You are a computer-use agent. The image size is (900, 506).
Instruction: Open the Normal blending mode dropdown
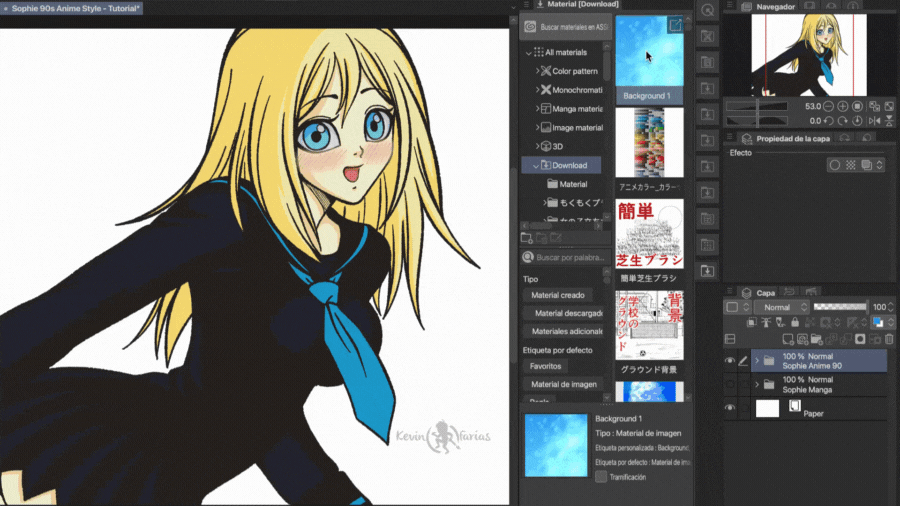782,307
